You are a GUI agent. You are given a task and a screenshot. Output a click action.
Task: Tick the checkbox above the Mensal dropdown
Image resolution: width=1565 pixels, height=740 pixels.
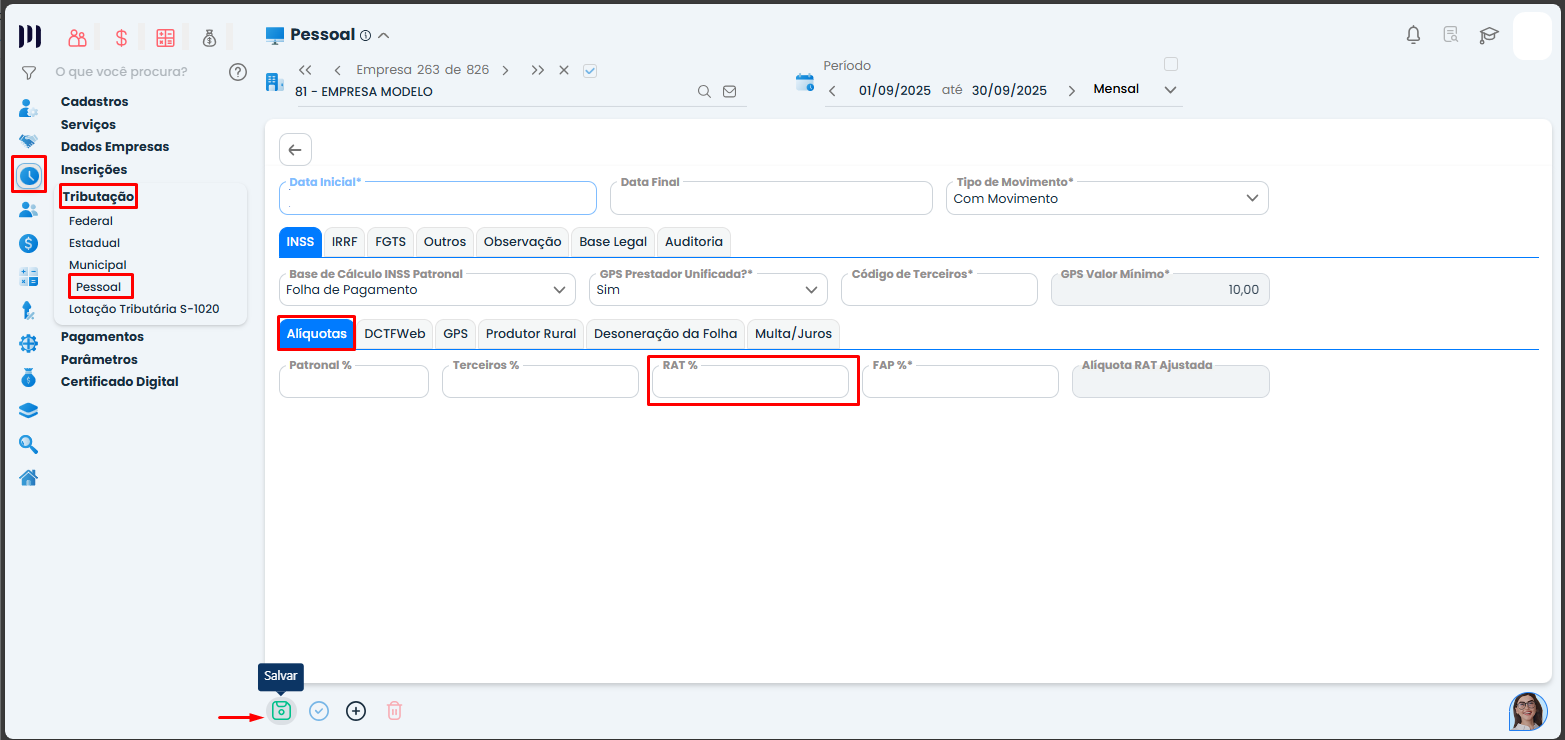1171,64
